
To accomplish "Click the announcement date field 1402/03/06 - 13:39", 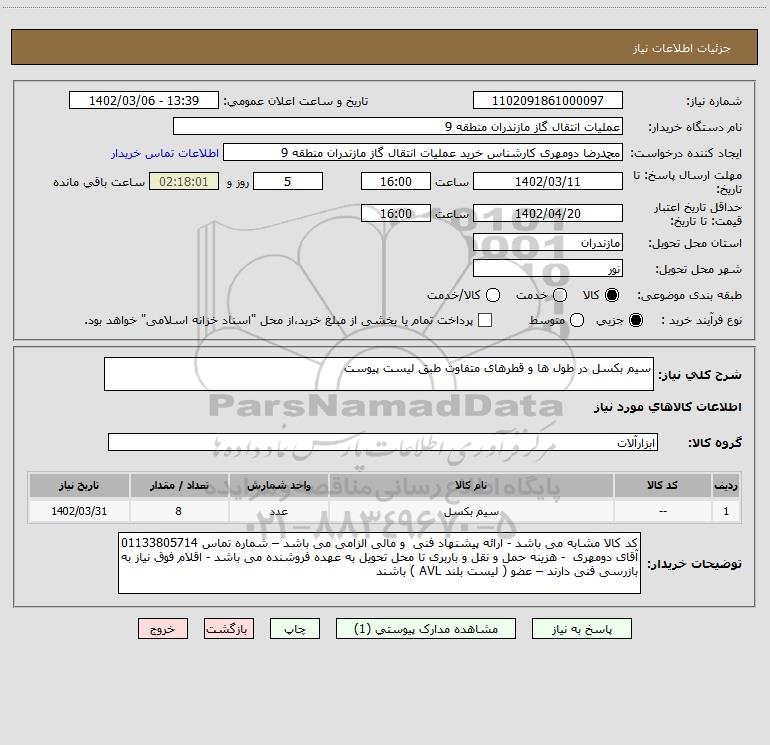I will click(144, 100).
